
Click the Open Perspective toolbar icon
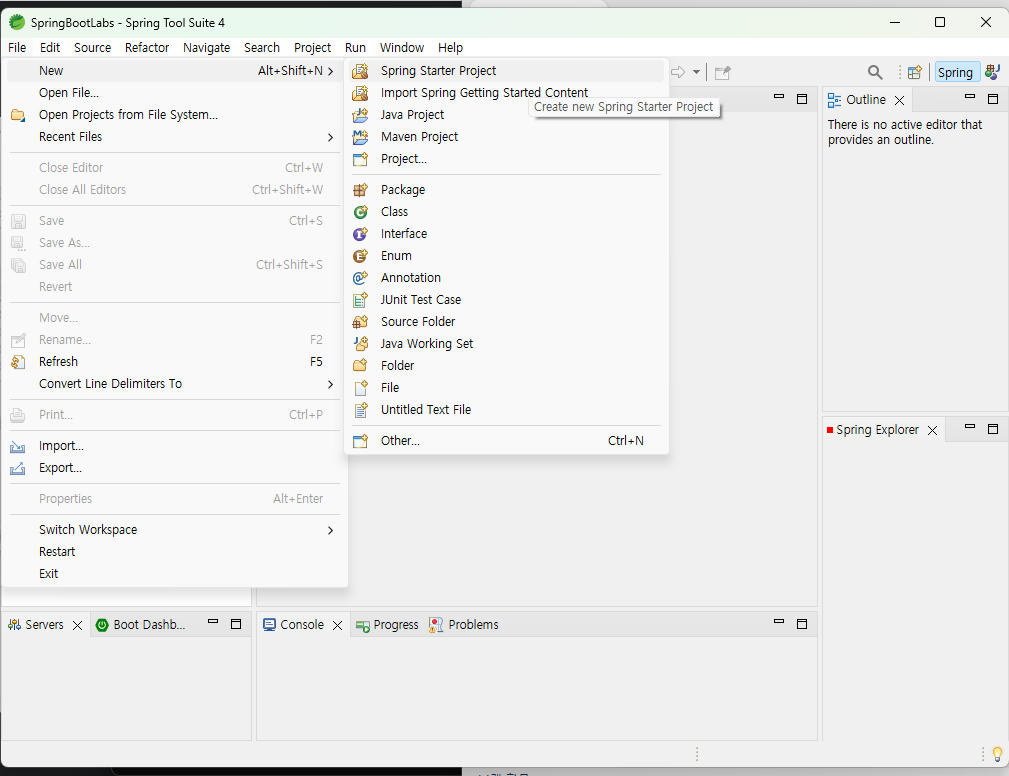click(914, 72)
